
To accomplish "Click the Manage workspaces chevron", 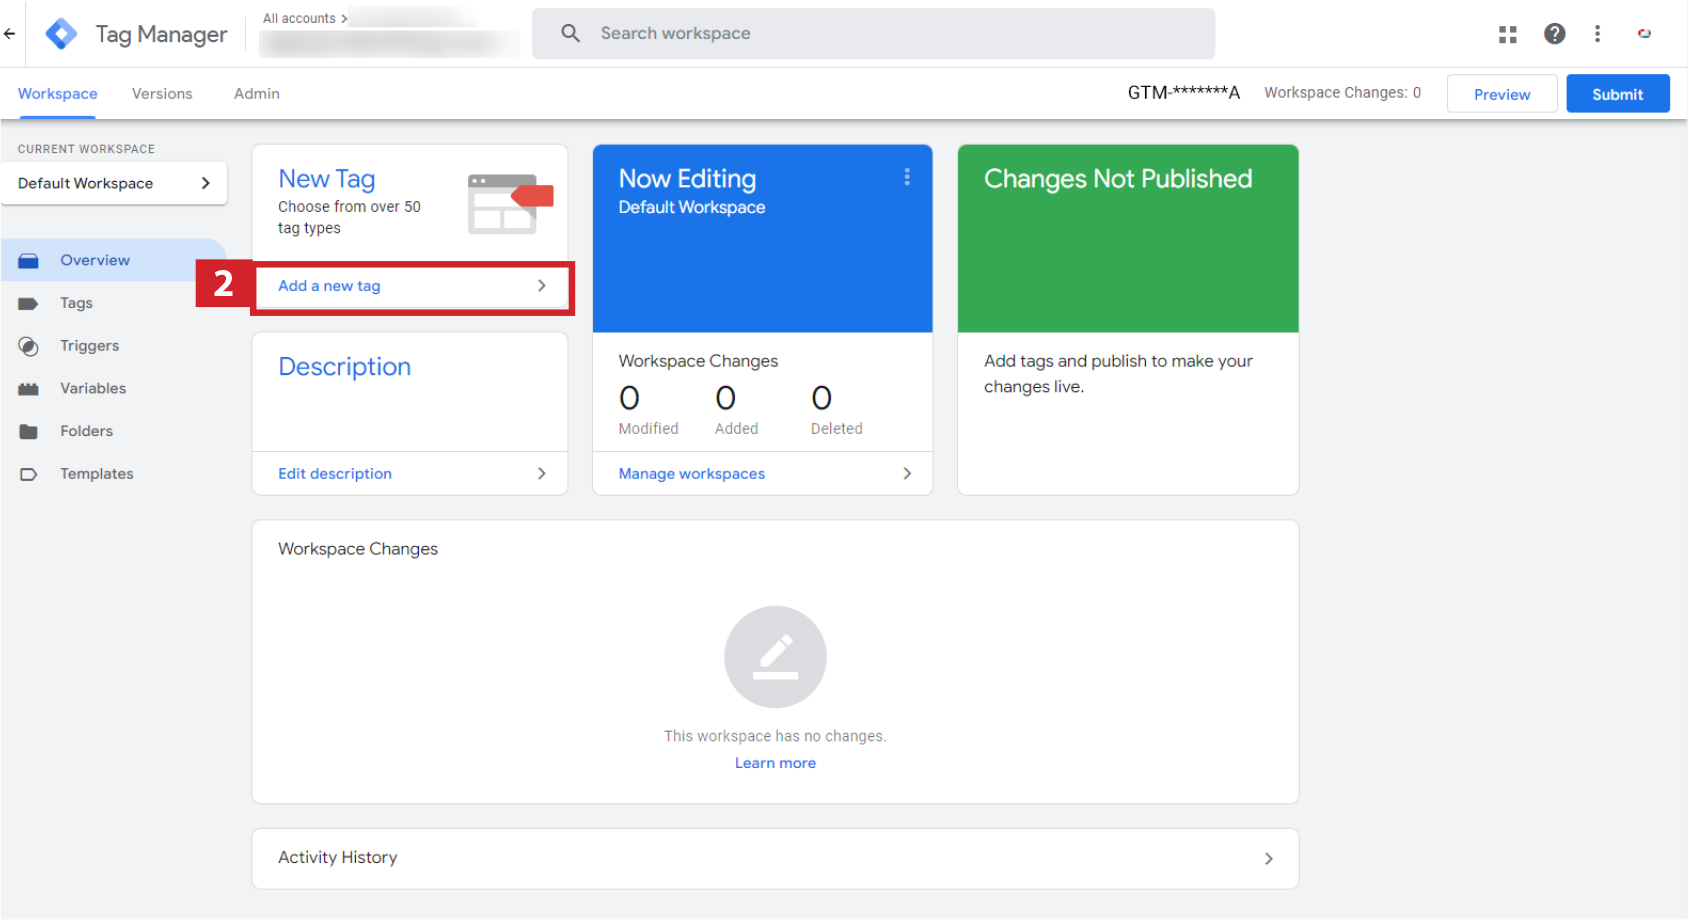I will pos(907,474).
